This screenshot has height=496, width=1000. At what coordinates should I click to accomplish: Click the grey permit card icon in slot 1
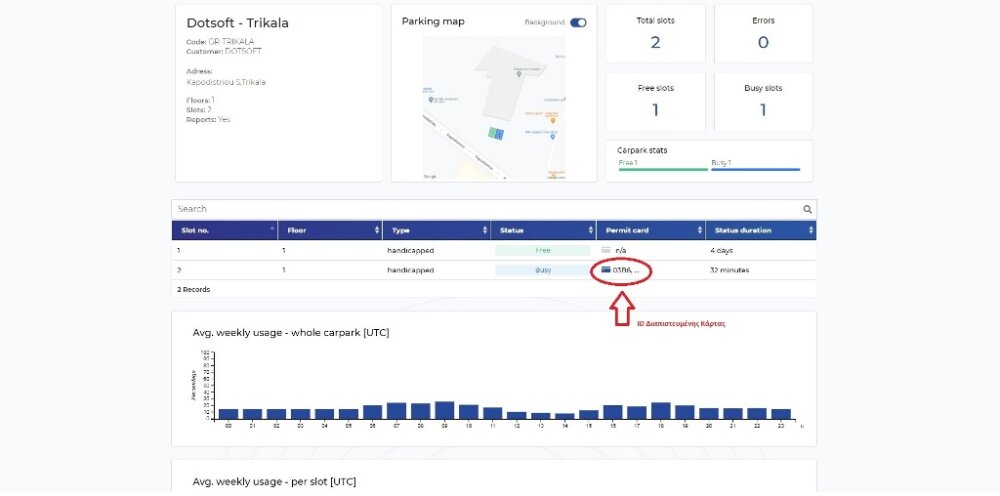(x=606, y=250)
